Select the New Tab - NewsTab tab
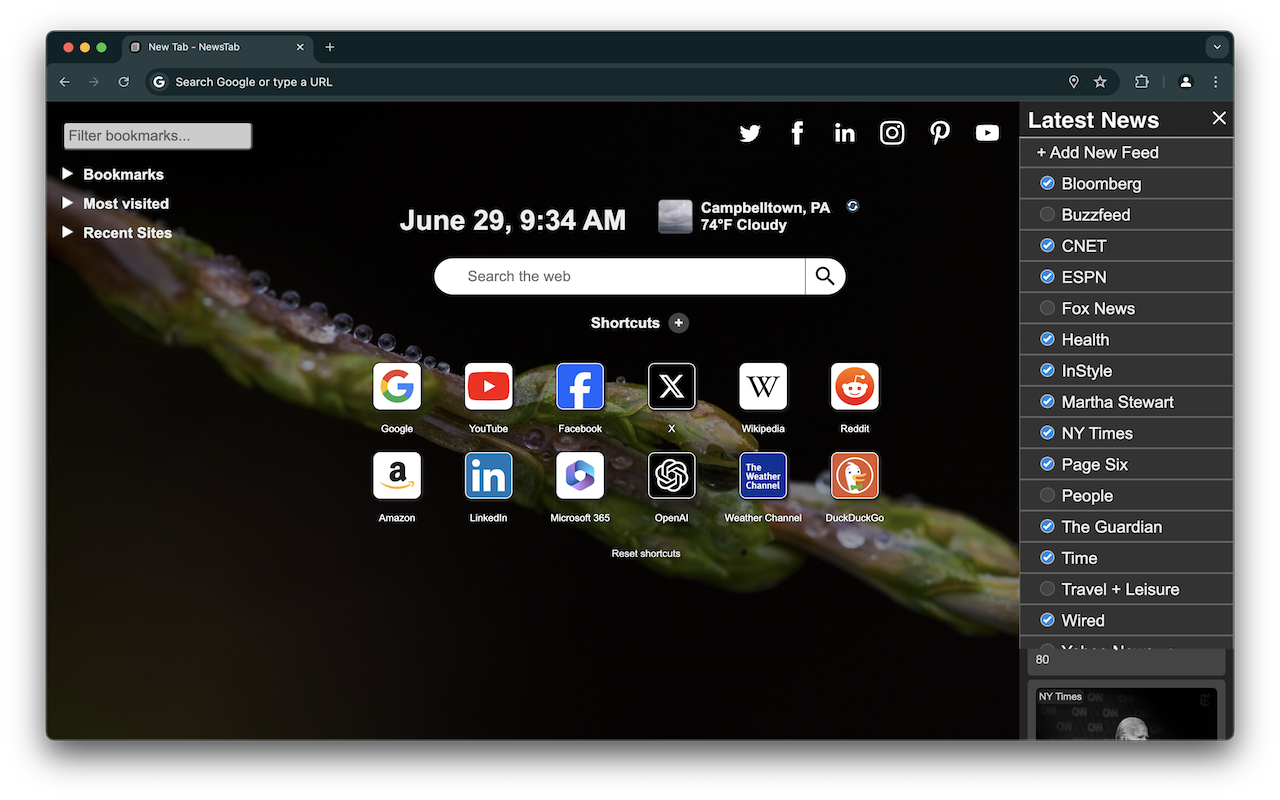 point(216,47)
